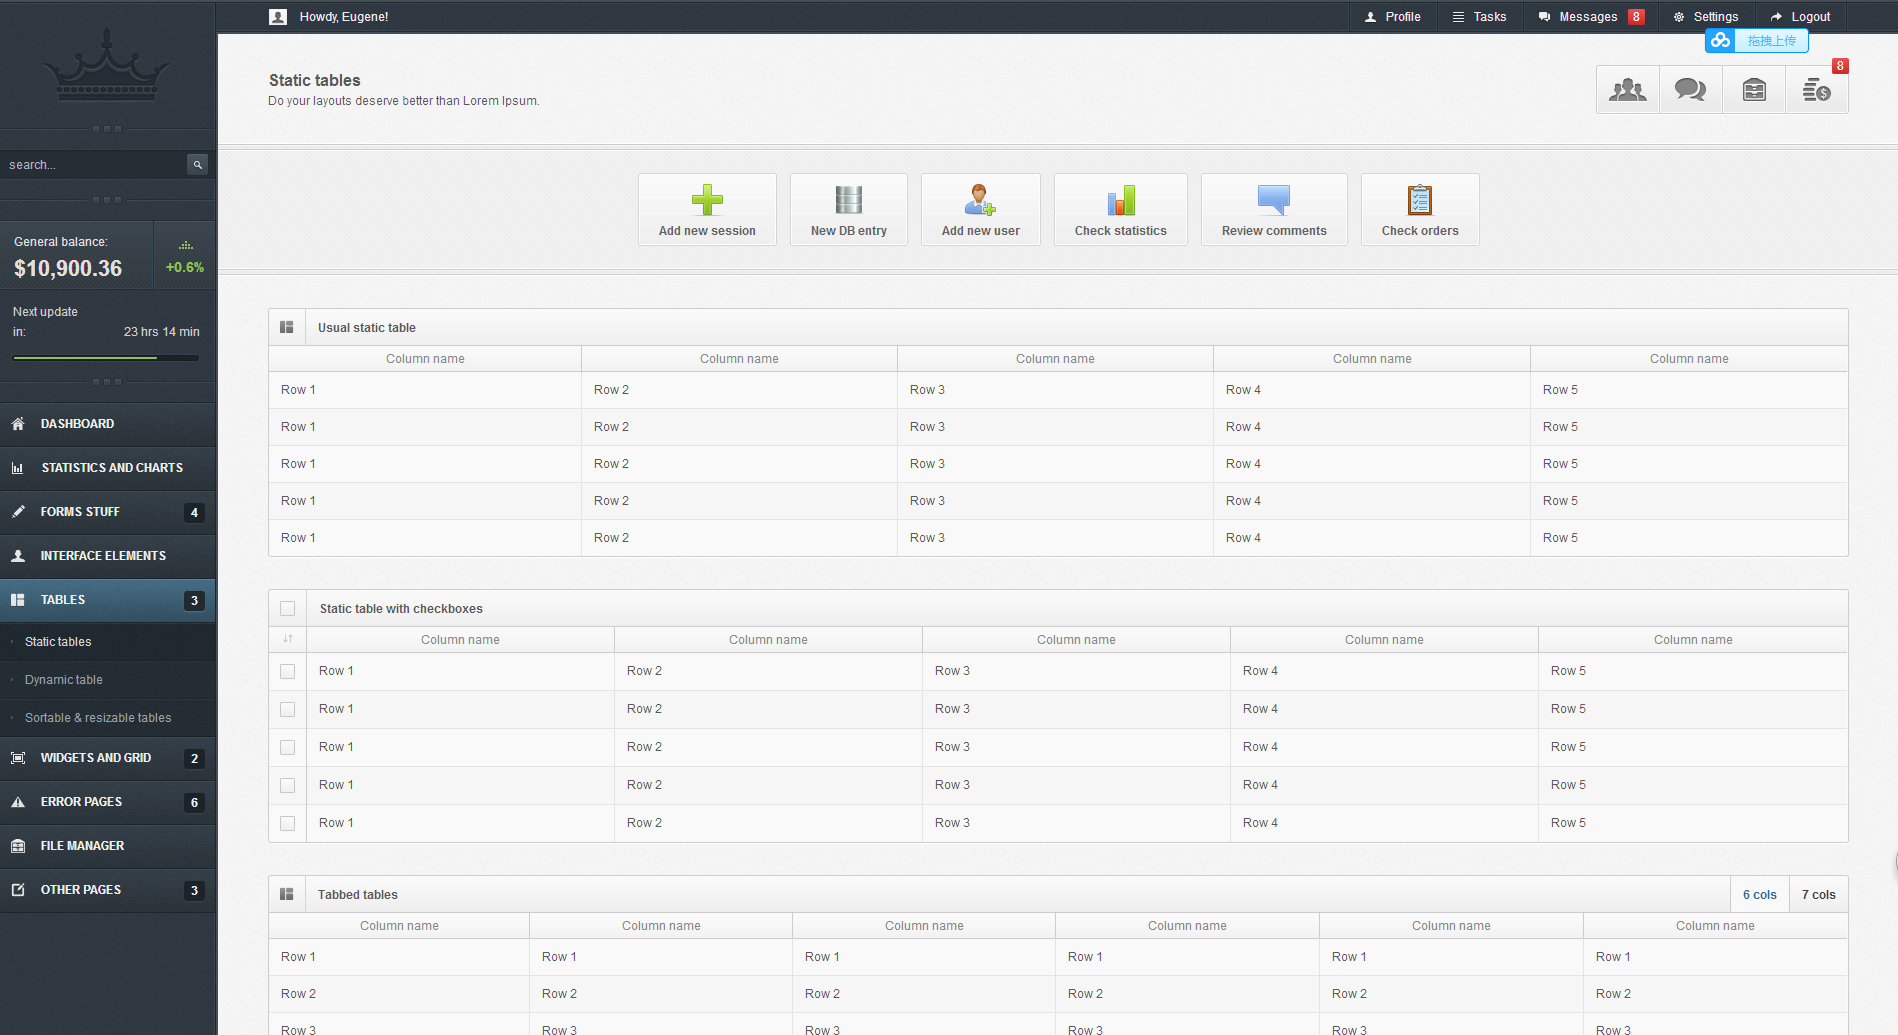Click the Next update progress bar
Viewport: 1898px width, 1035px height.
click(x=106, y=357)
